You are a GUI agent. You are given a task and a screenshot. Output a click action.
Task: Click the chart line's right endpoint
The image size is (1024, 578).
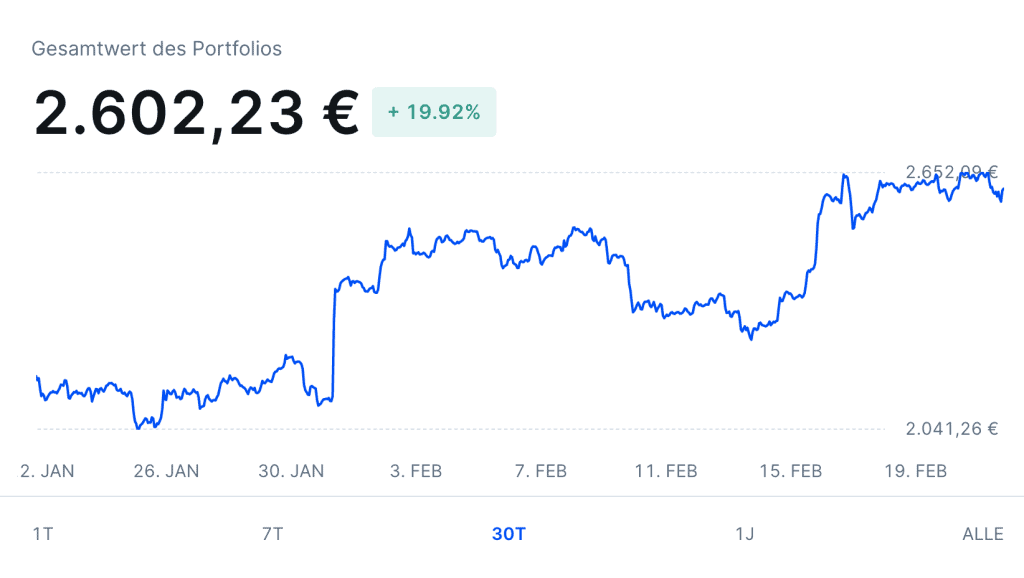1003,189
